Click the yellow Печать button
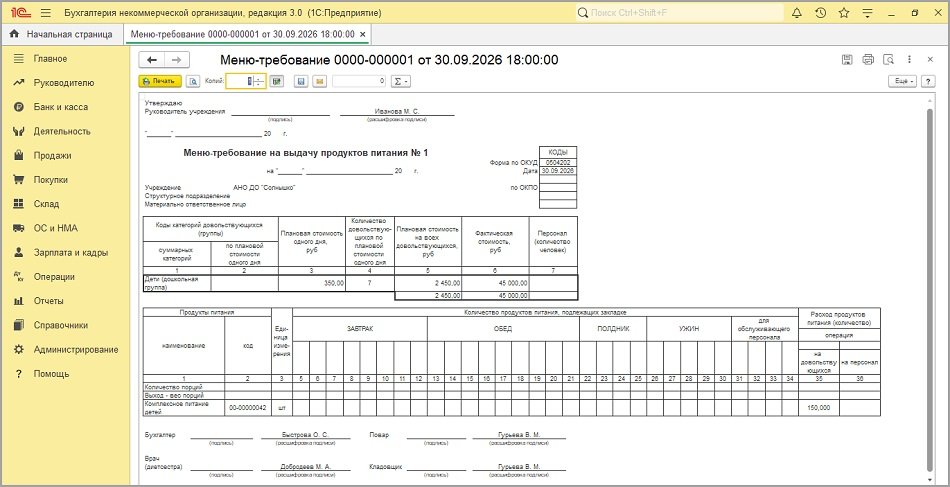This screenshot has height=487, width=950. [x=160, y=81]
